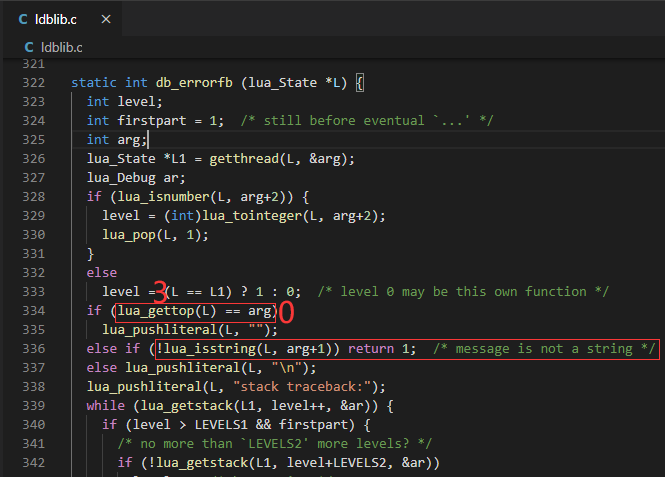Click the 'still before eventual' comment
The image size is (665, 477).
(x=367, y=121)
